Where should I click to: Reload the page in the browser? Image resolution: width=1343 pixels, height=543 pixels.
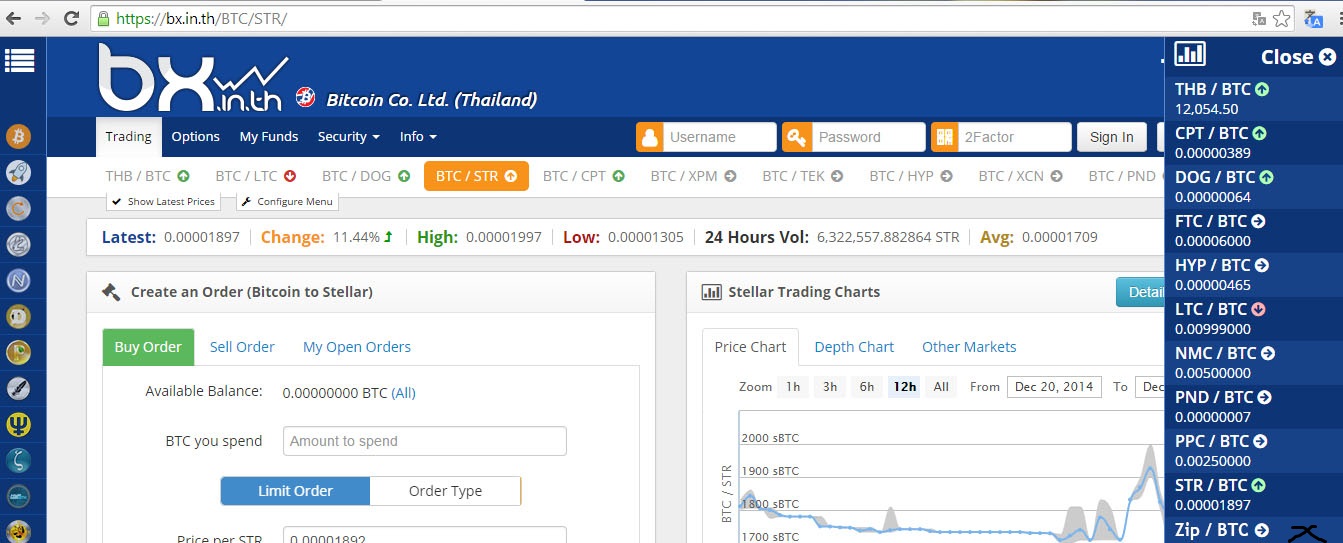(x=71, y=18)
